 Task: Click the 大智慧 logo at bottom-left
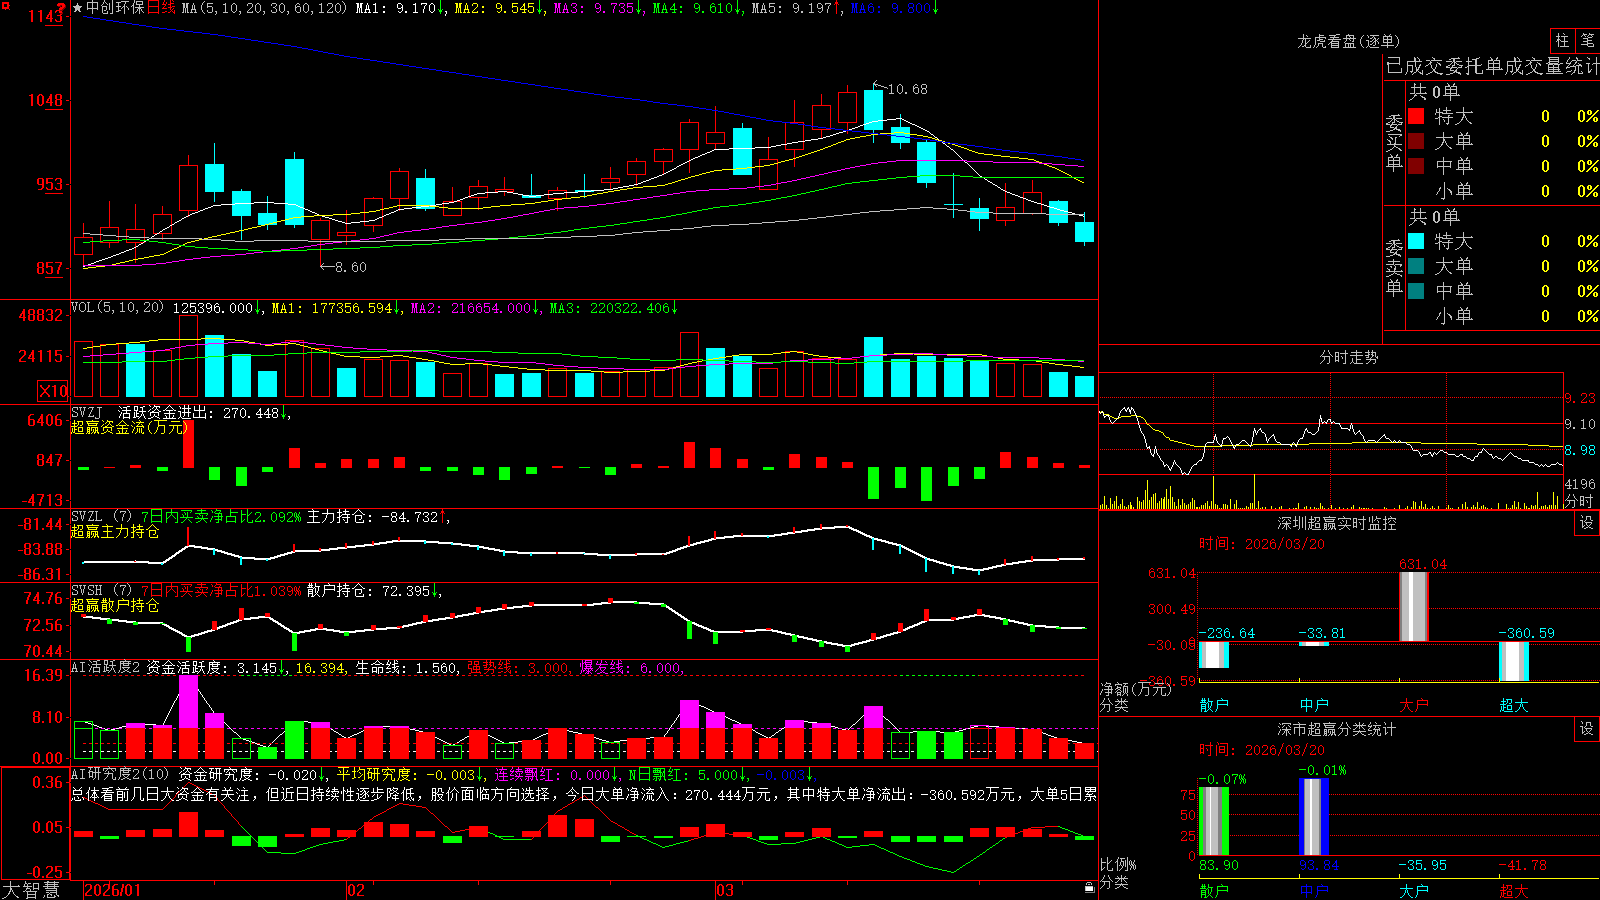(31, 890)
